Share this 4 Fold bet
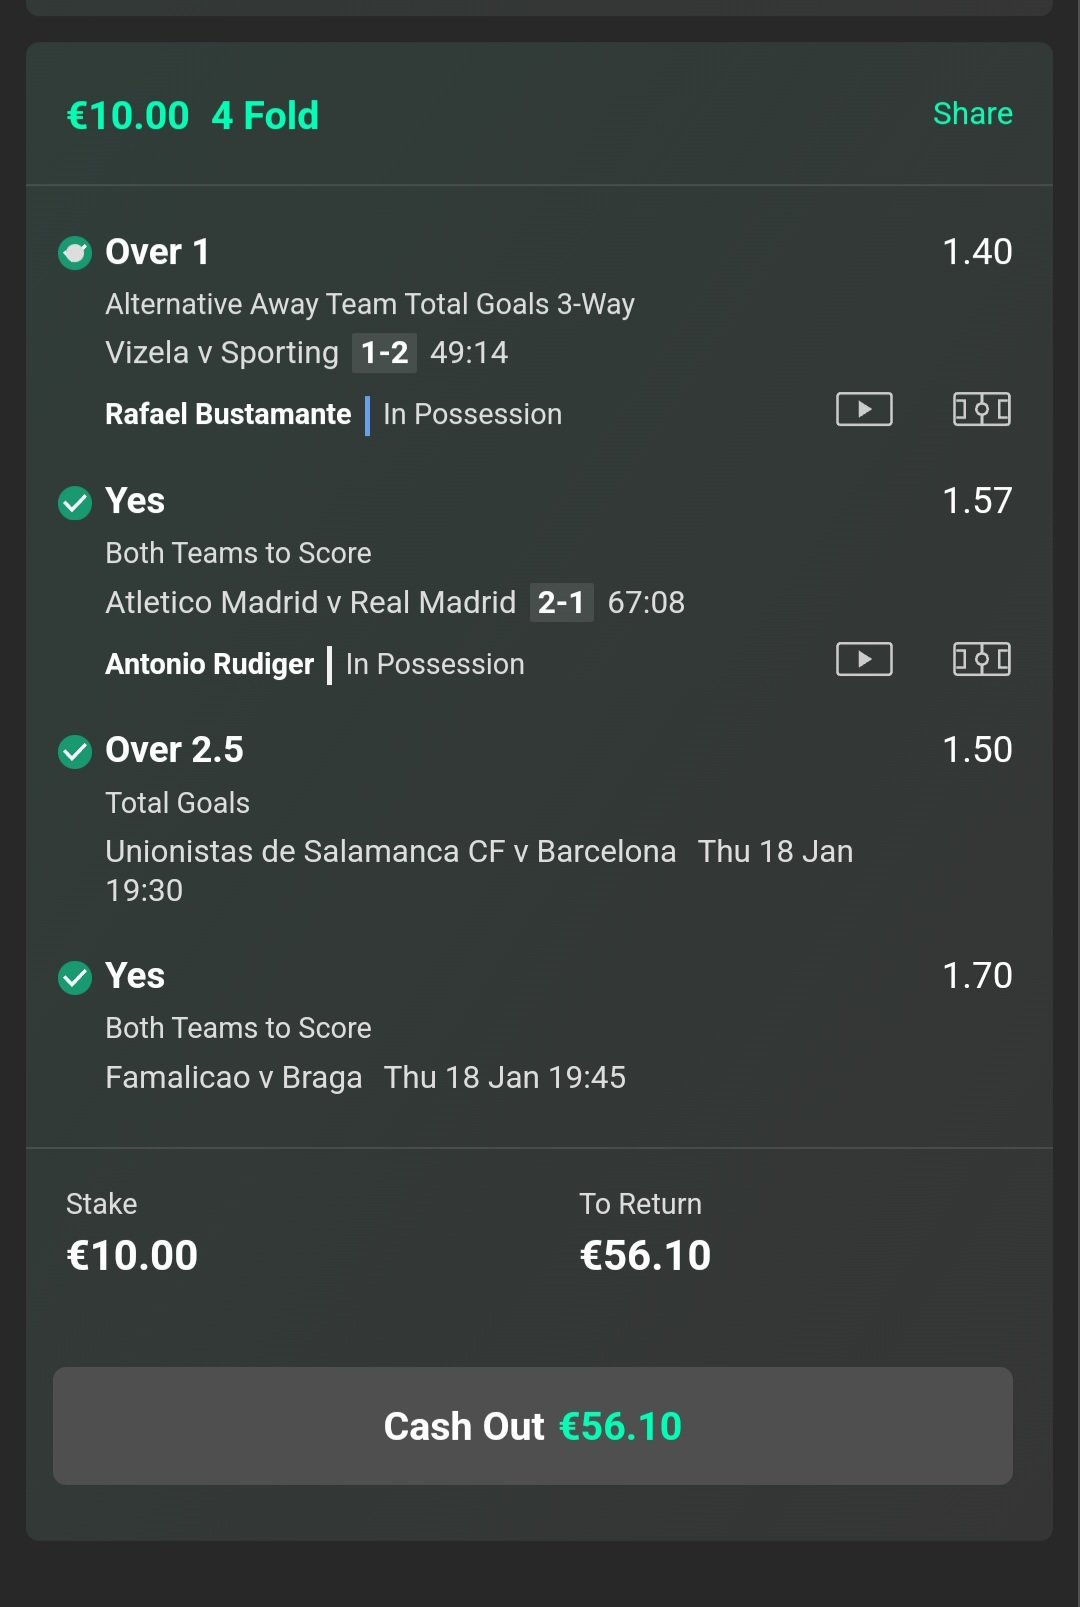 (972, 114)
